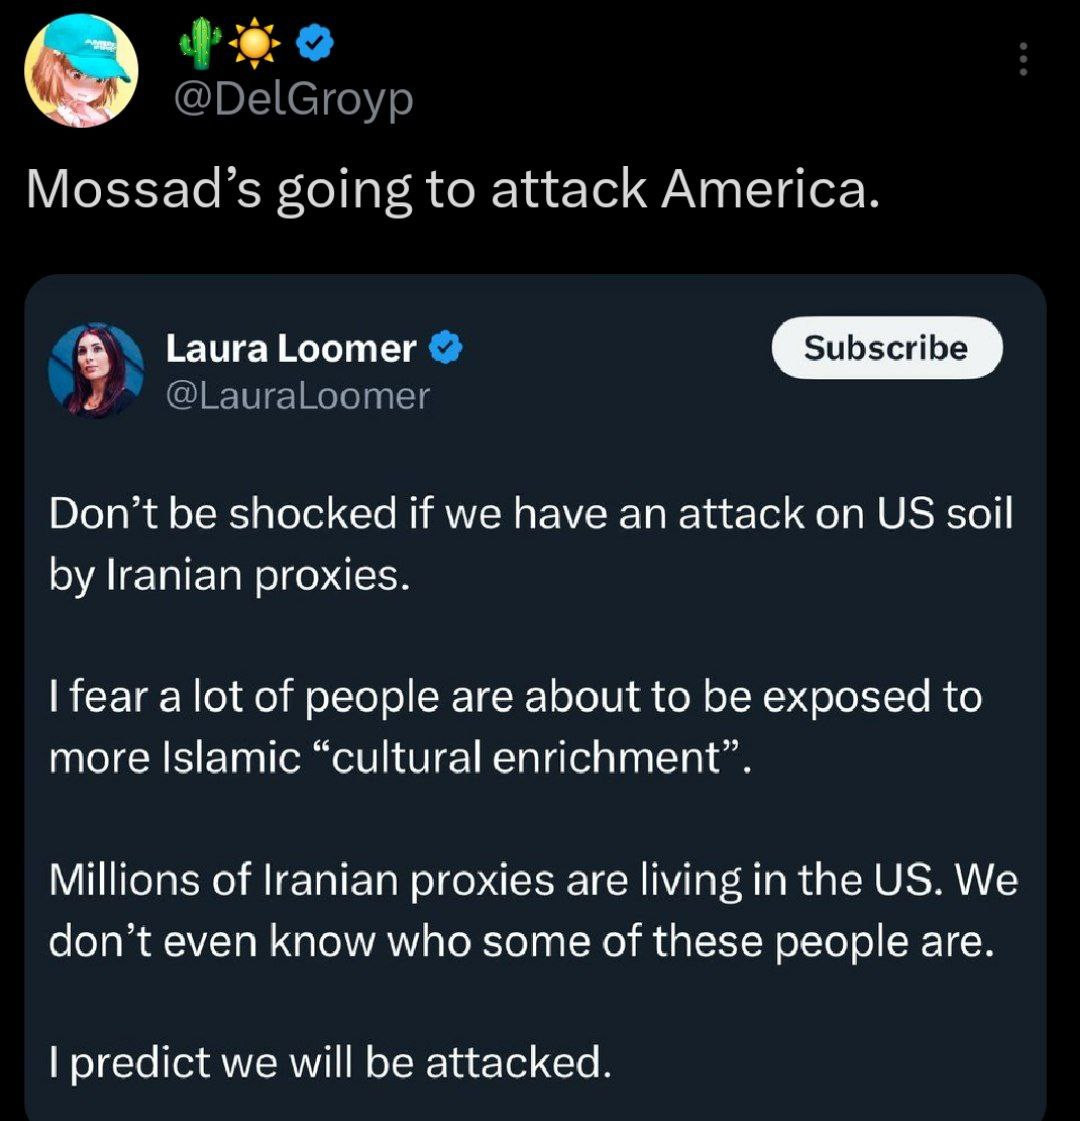Click the word "America." in the post
The height and width of the screenshot is (1121, 1080).
coord(769,188)
